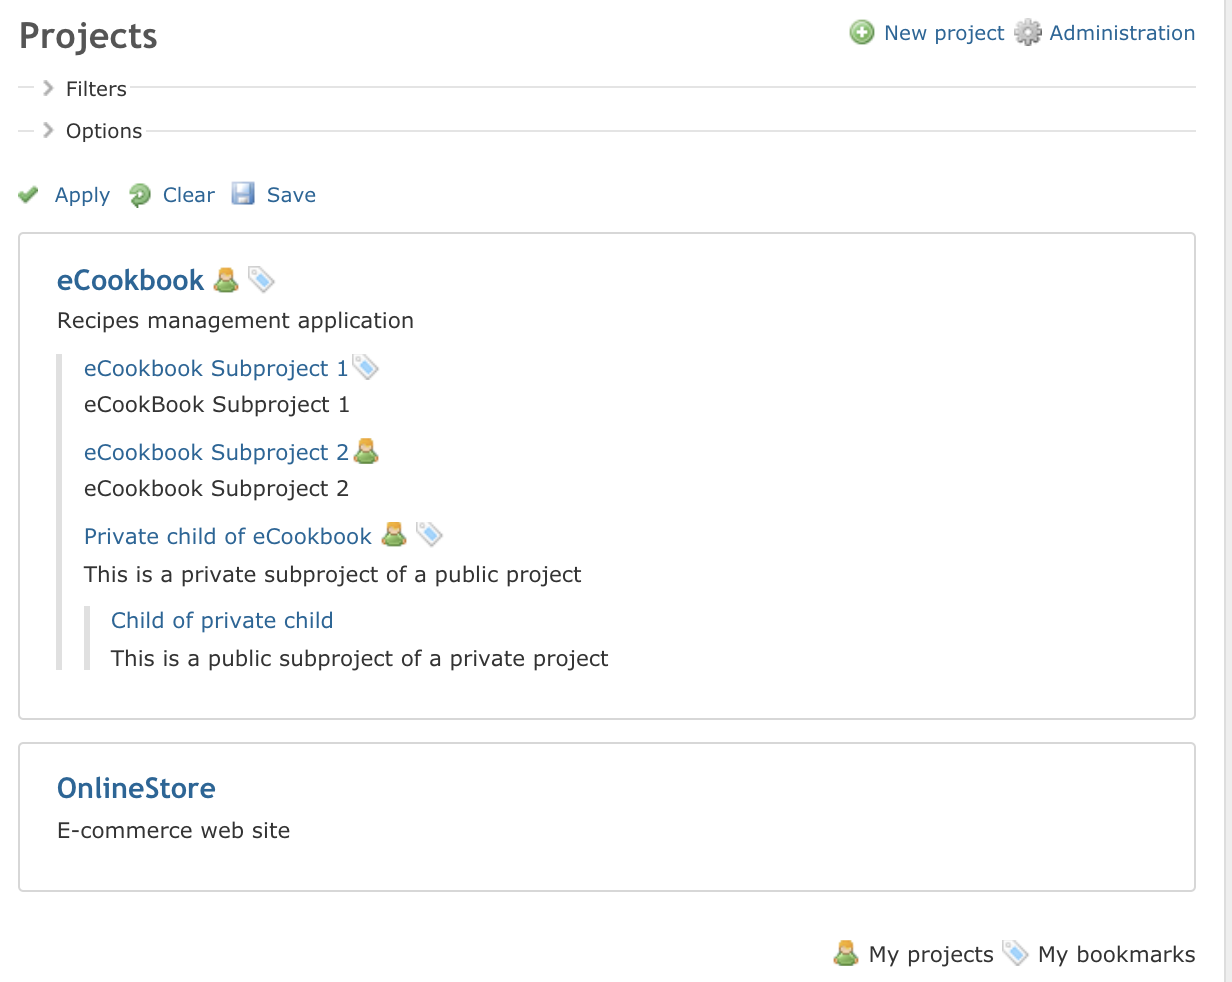The height and width of the screenshot is (982, 1232).
Task: Click the Clear reload icon
Action: pos(140,195)
